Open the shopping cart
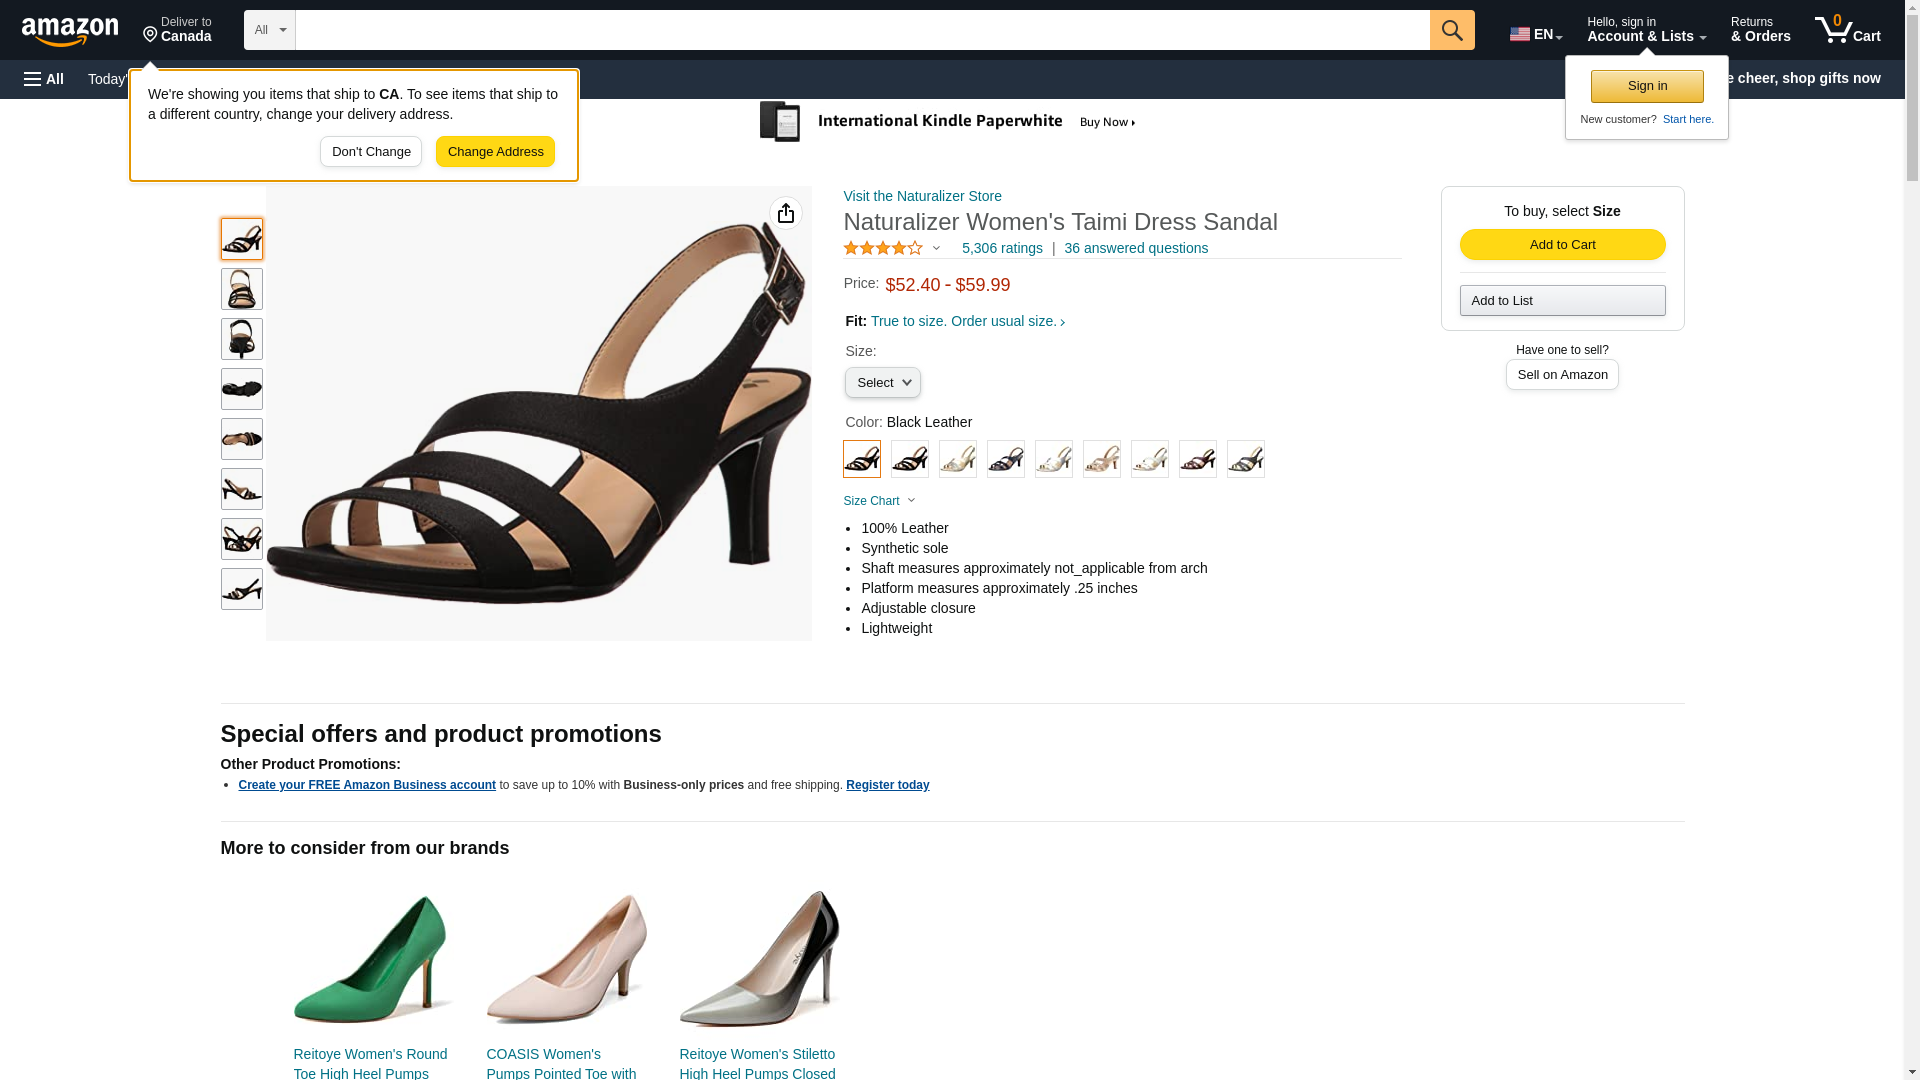Screen dimensions: 1920x1080 click(x=1848, y=30)
